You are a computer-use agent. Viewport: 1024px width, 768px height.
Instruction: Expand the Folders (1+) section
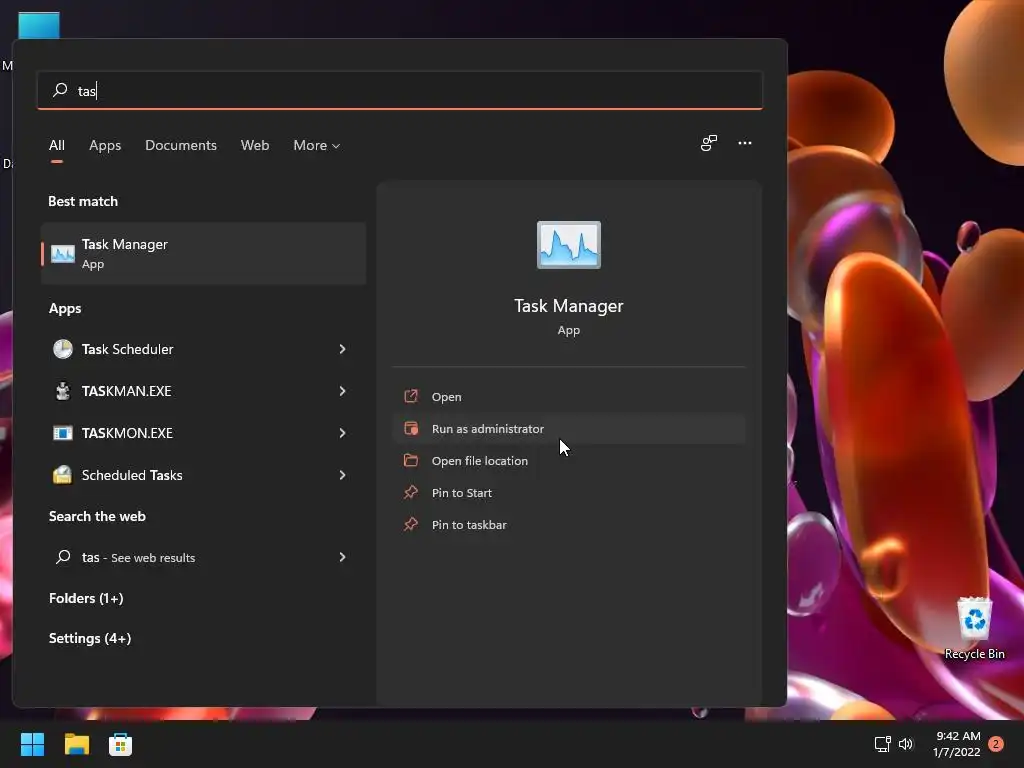point(86,598)
